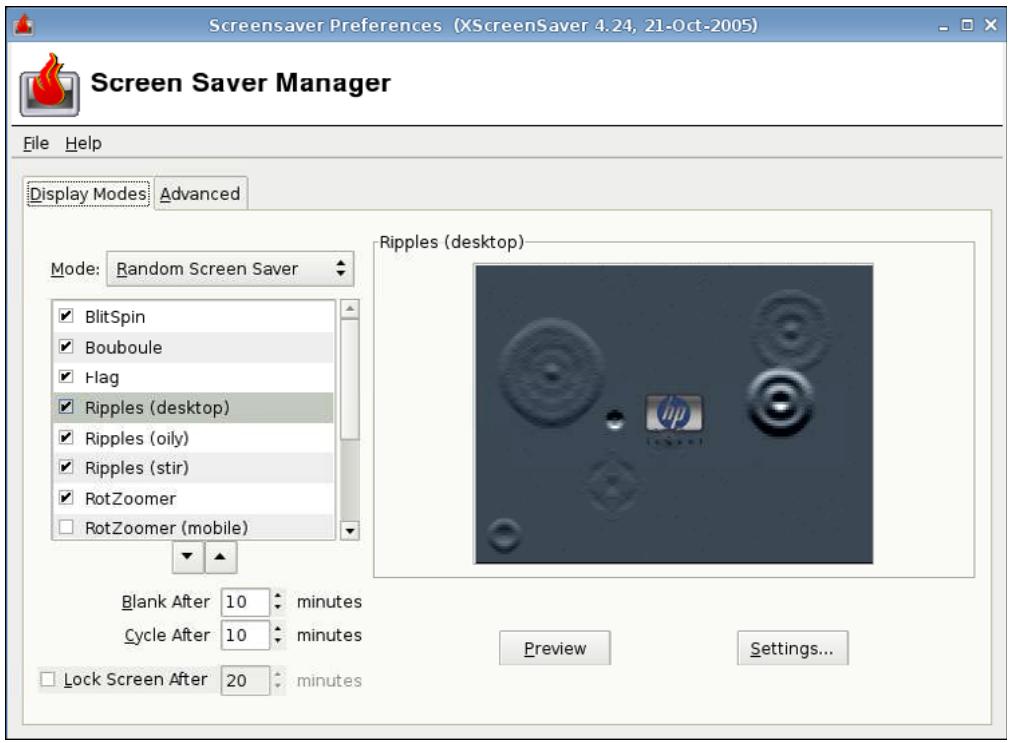The width and height of the screenshot is (1009, 743).
Task: Switch to the Advanced tab
Action: pyautogui.click(x=200, y=194)
